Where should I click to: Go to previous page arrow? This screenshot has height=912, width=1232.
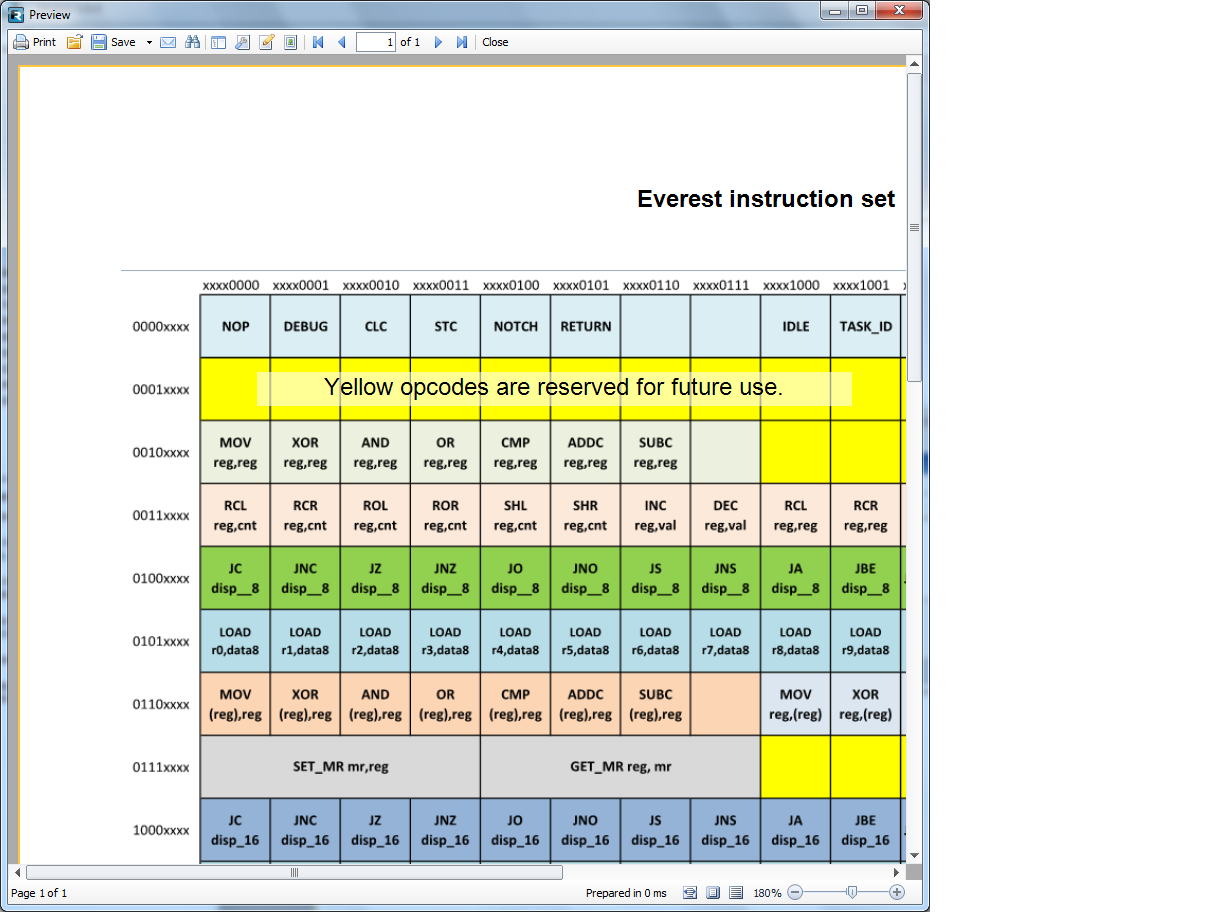341,42
